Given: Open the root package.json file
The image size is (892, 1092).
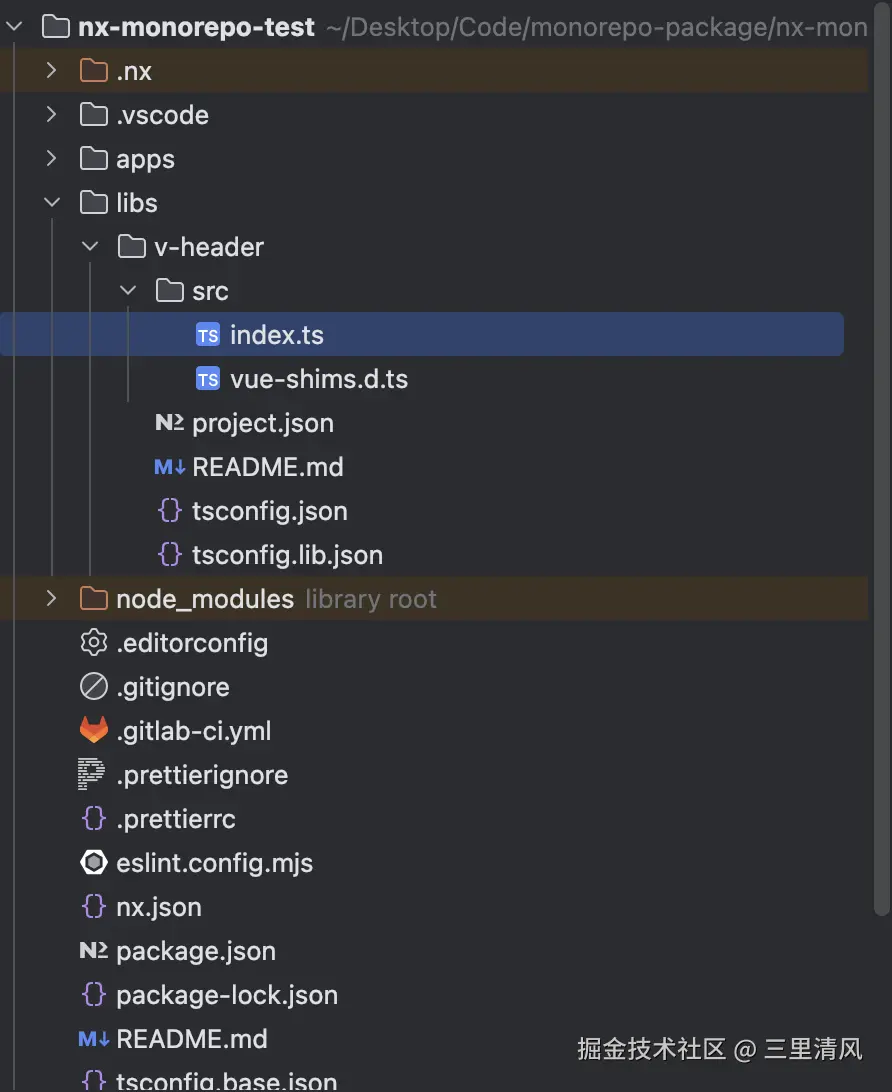Looking at the screenshot, I should 195,951.
